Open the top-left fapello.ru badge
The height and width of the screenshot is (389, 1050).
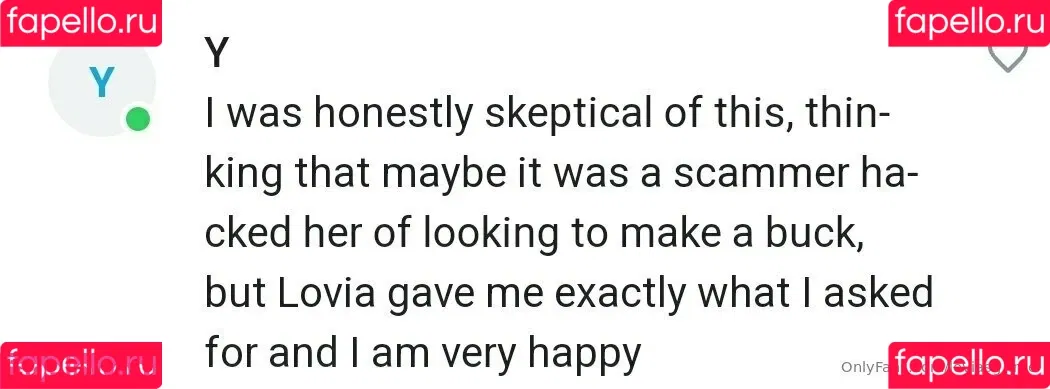tap(81, 23)
